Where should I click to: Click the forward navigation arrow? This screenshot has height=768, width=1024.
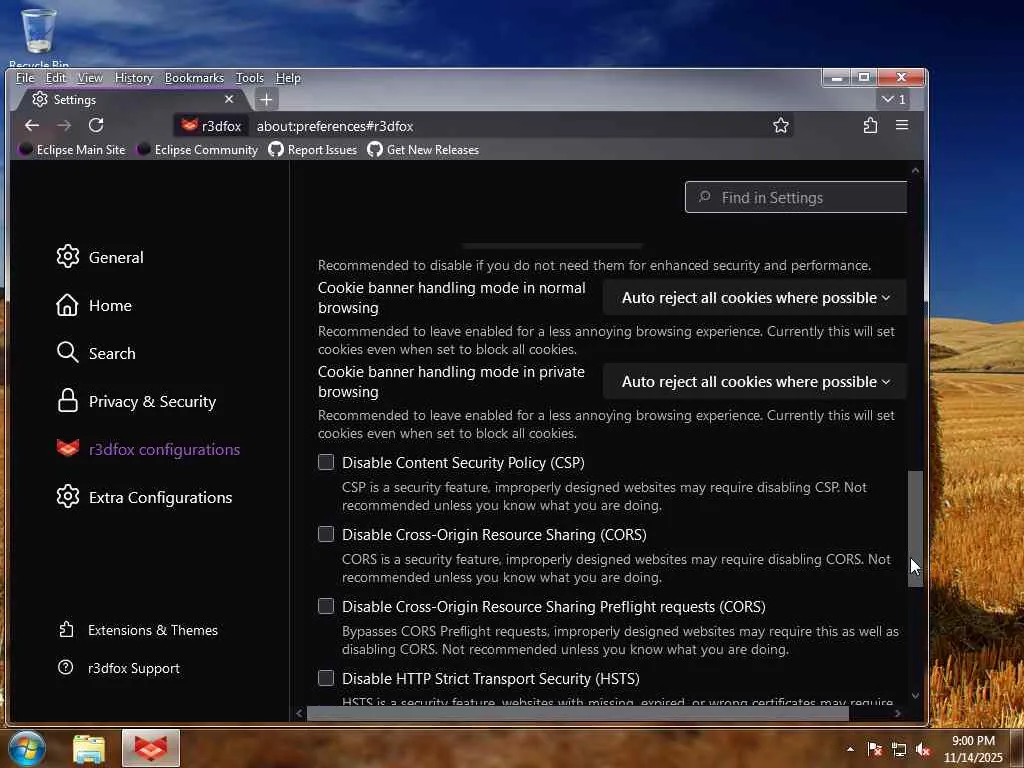(64, 125)
